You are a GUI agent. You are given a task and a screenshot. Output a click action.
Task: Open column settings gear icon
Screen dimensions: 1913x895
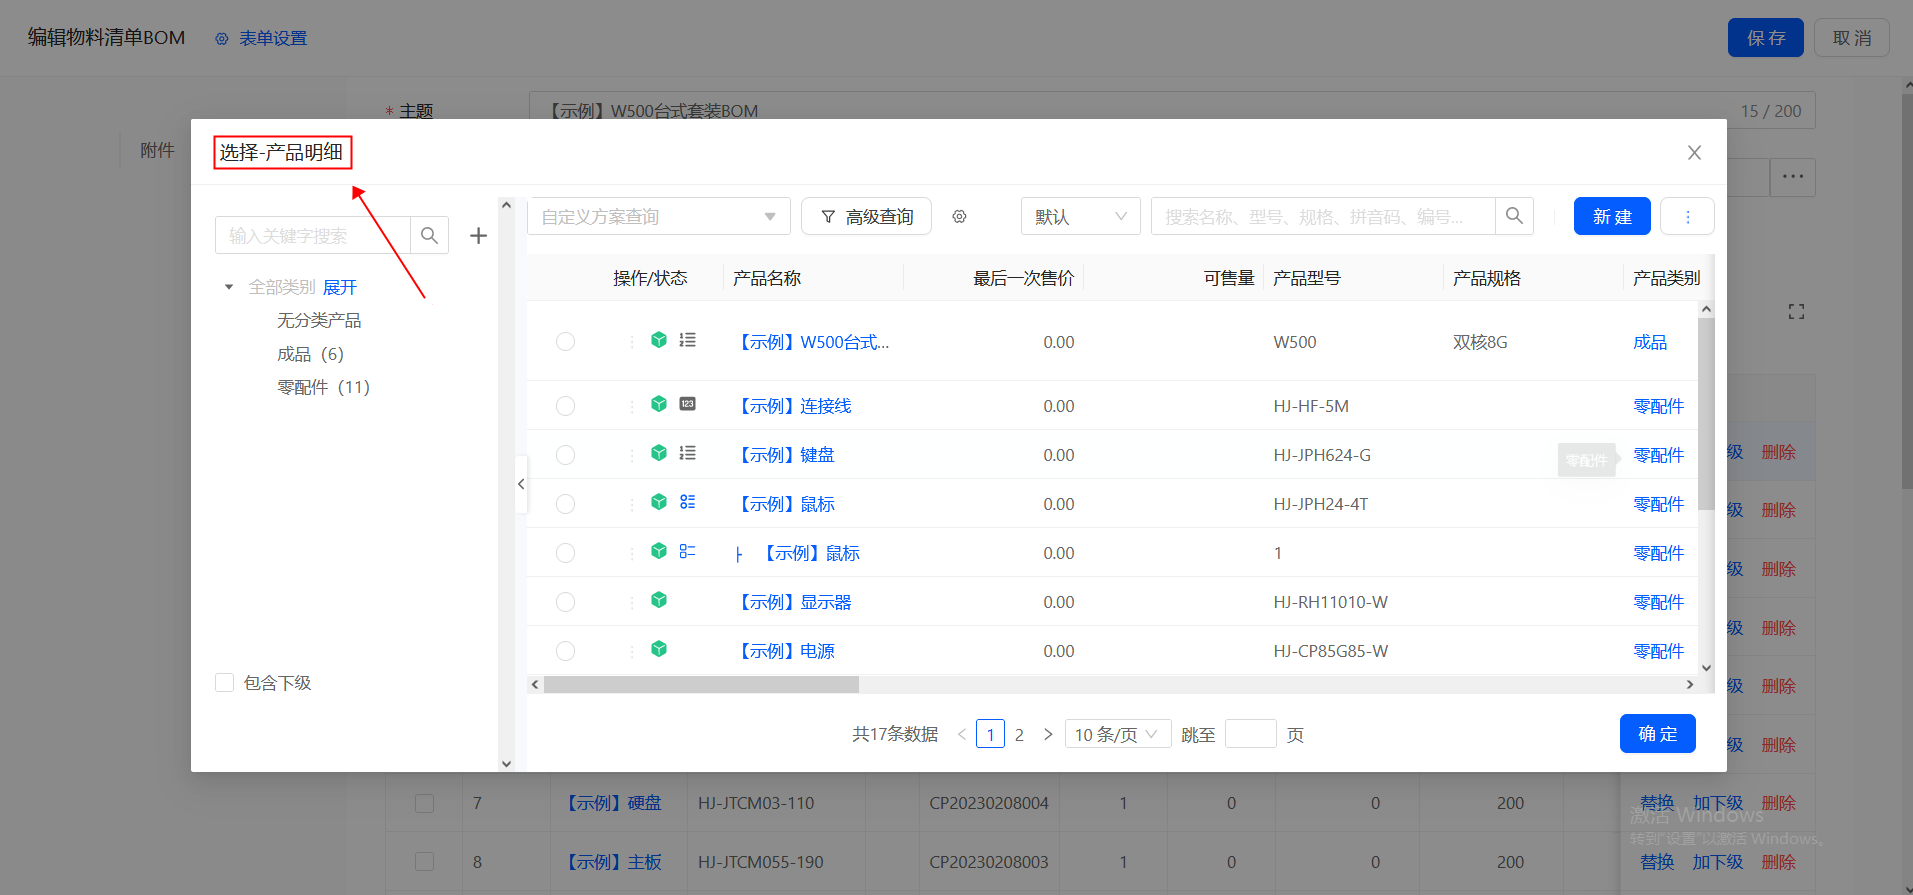959,217
